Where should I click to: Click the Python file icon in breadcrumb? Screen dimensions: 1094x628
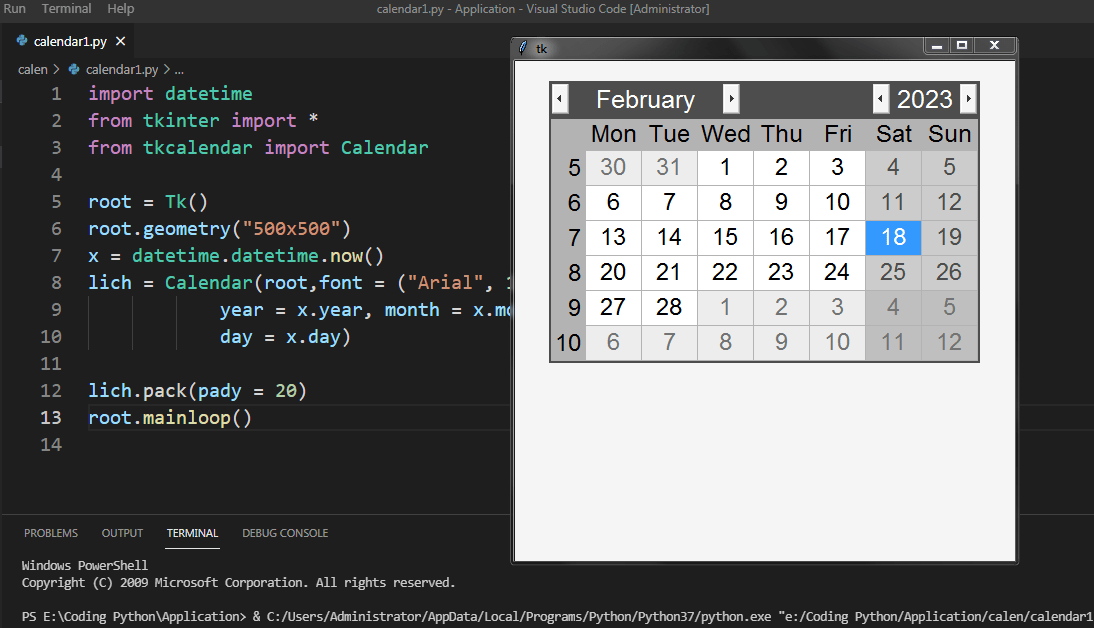tap(74, 70)
